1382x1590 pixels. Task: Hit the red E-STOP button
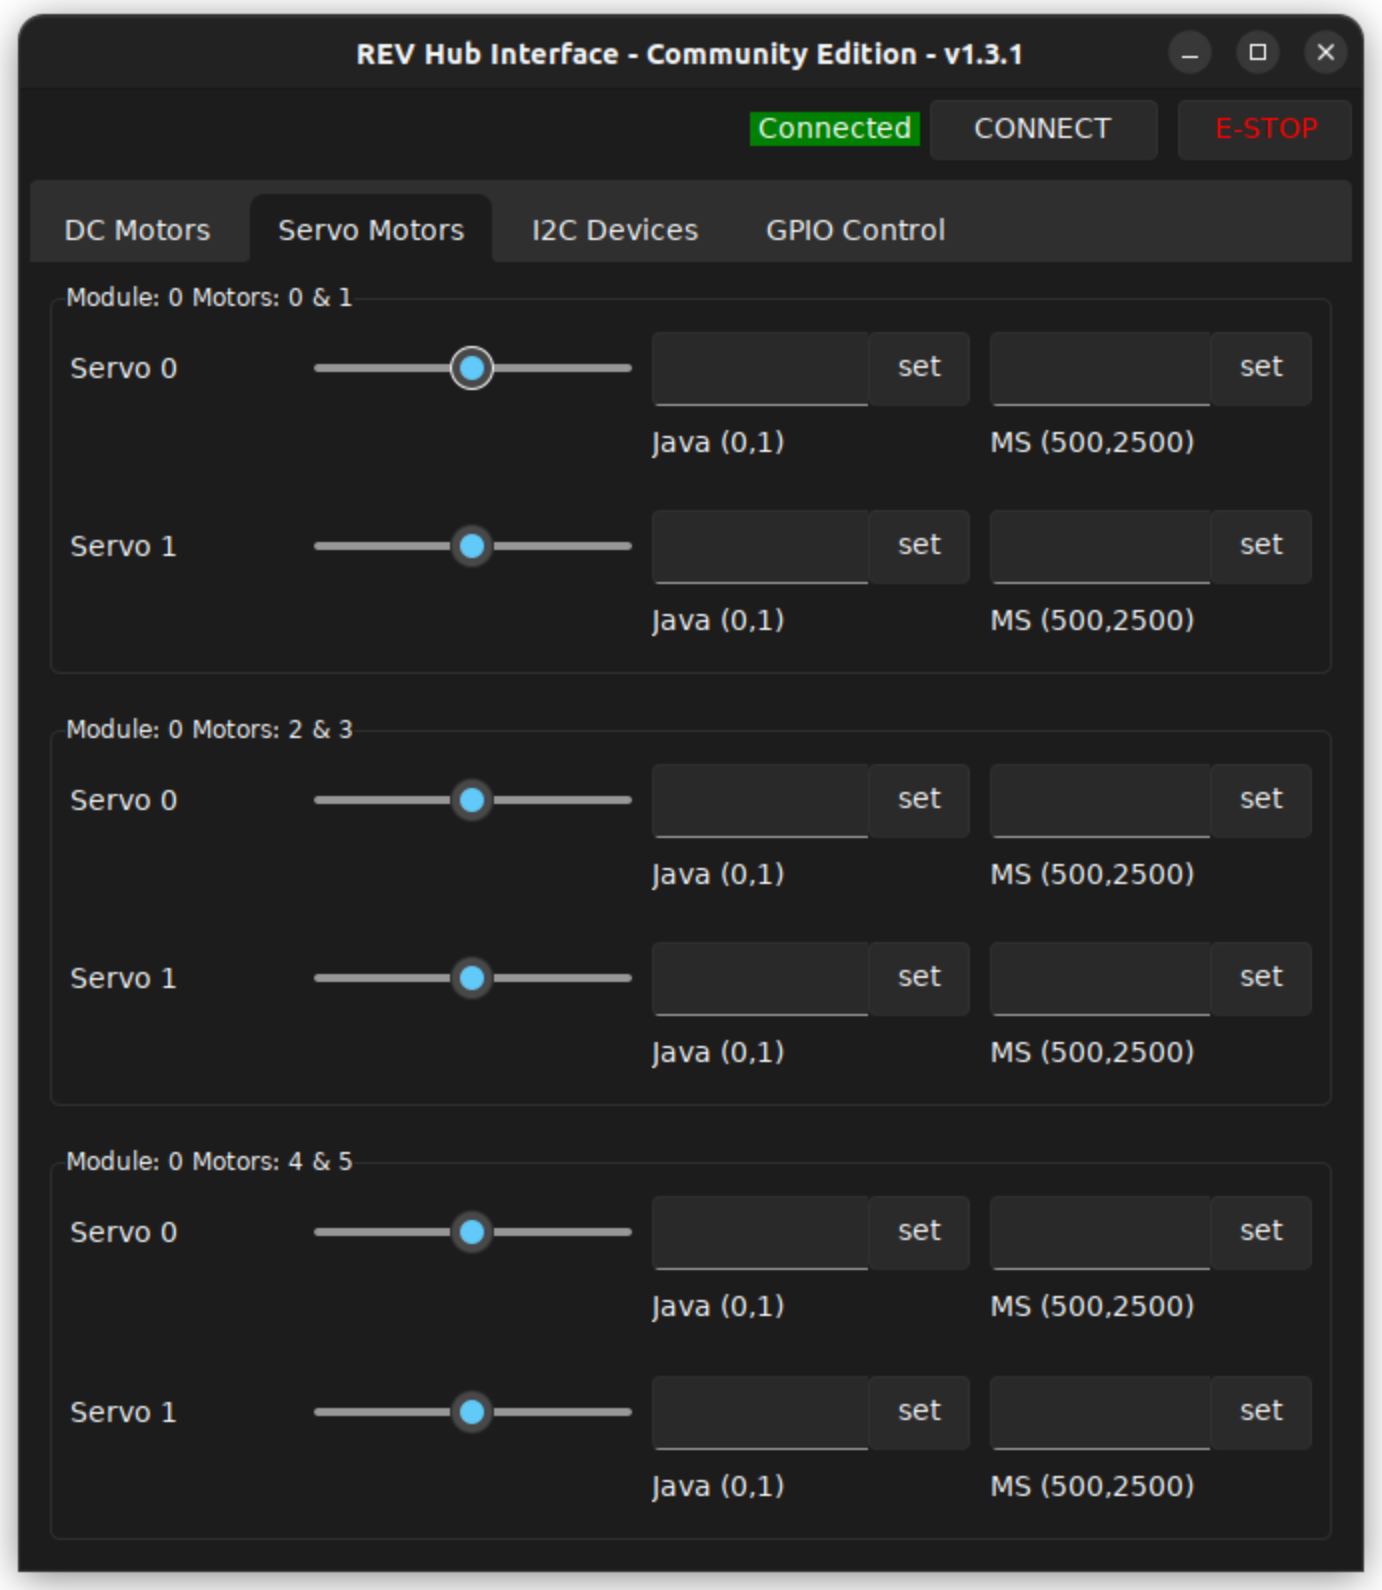coord(1265,129)
